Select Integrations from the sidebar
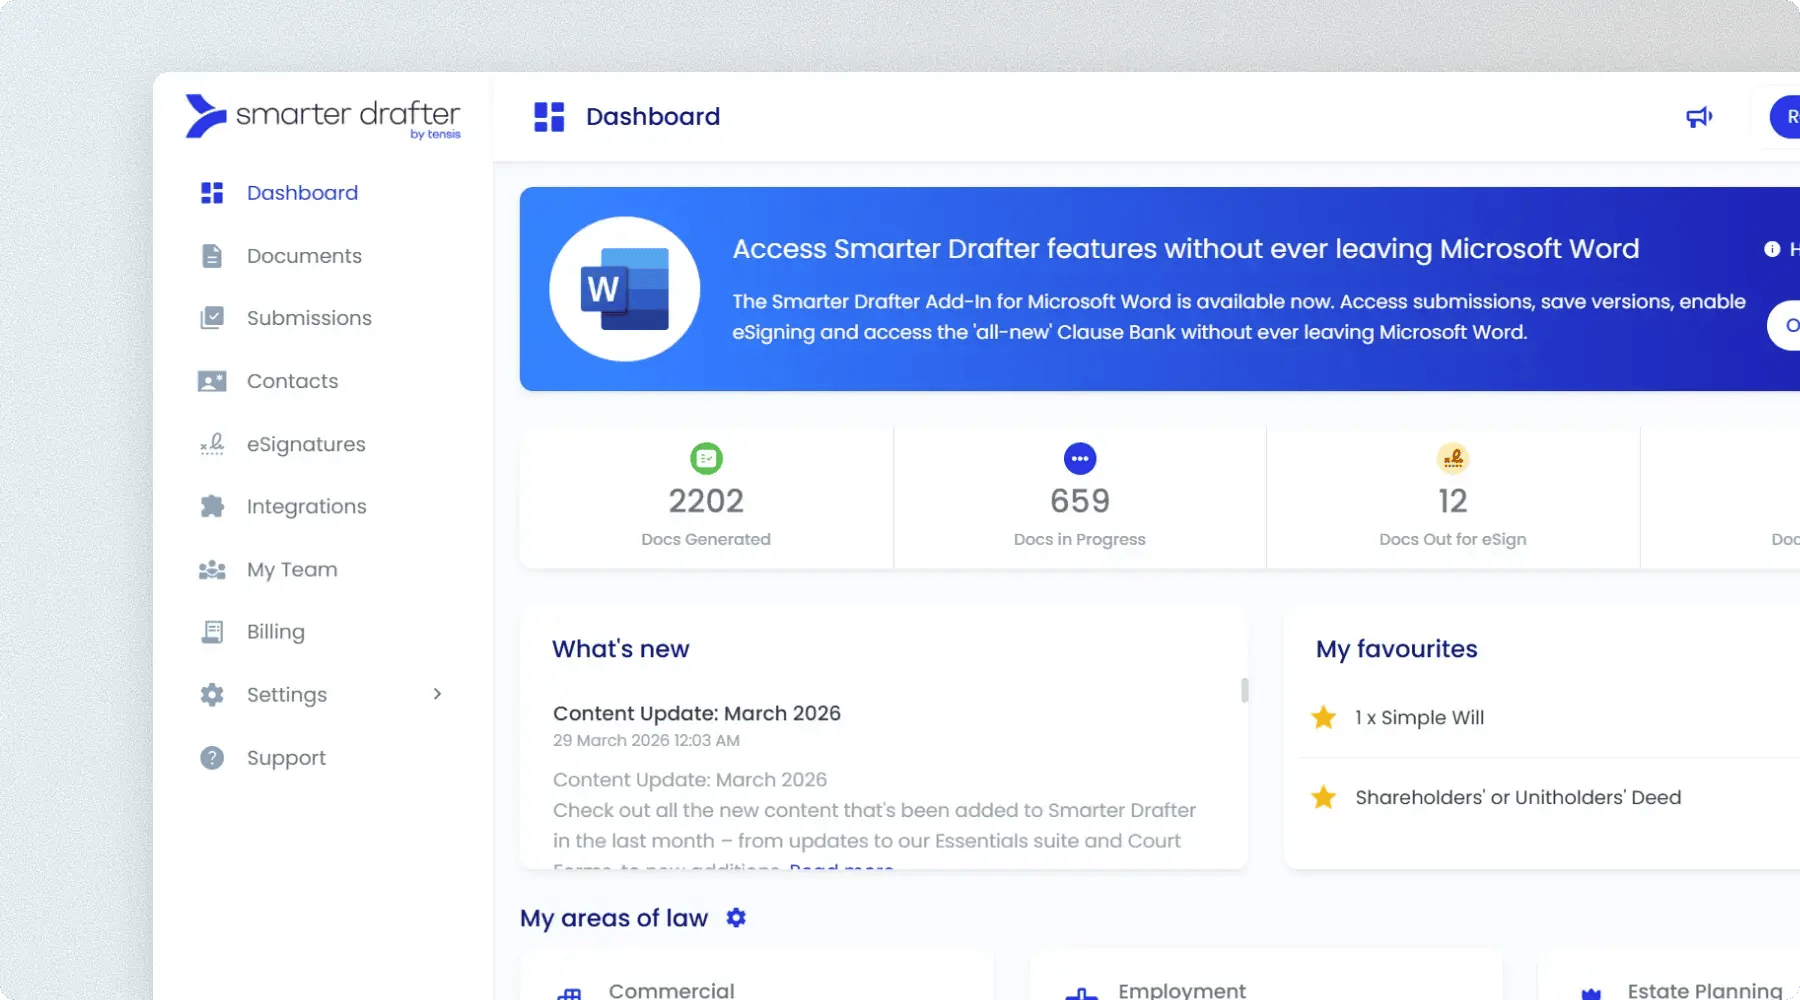Image resolution: width=1800 pixels, height=1000 pixels. [306, 507]
